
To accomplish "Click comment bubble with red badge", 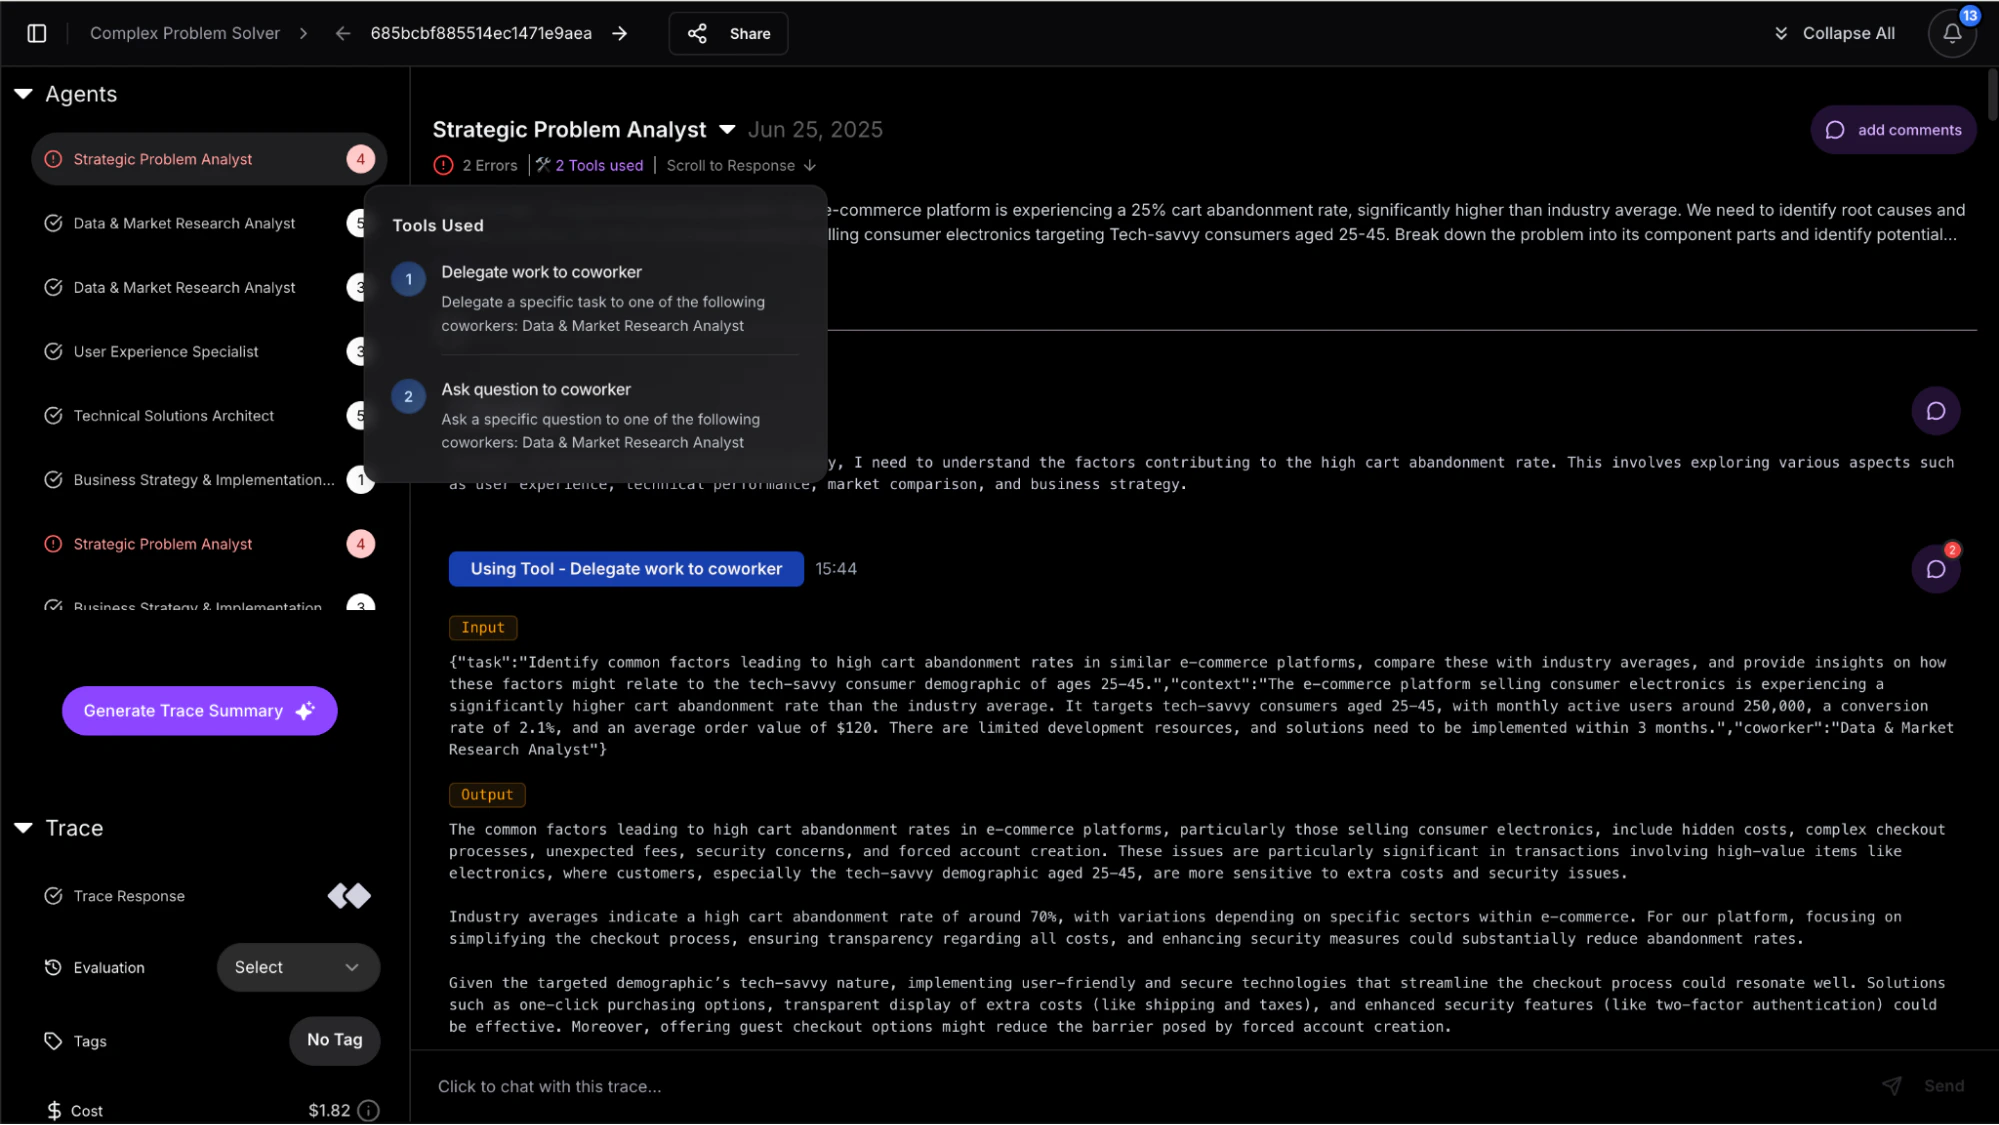I will [x=1935, y=569].
